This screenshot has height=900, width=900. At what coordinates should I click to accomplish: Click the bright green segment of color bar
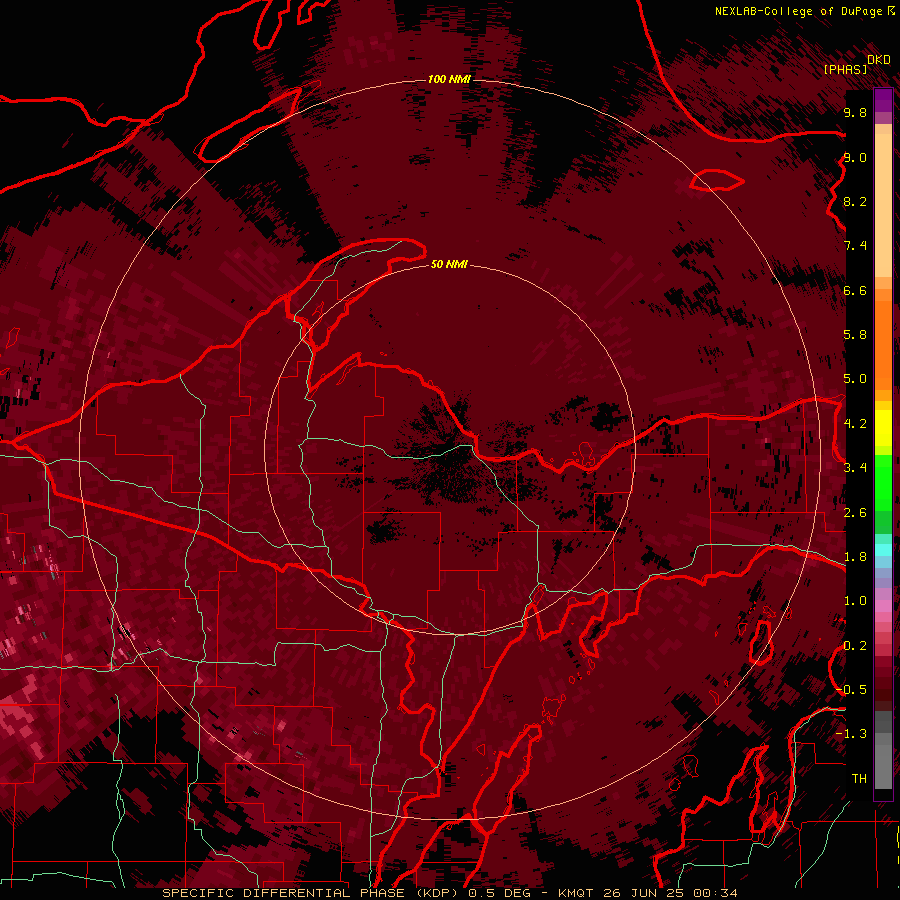pyautogui.click(x=883, y=482)
